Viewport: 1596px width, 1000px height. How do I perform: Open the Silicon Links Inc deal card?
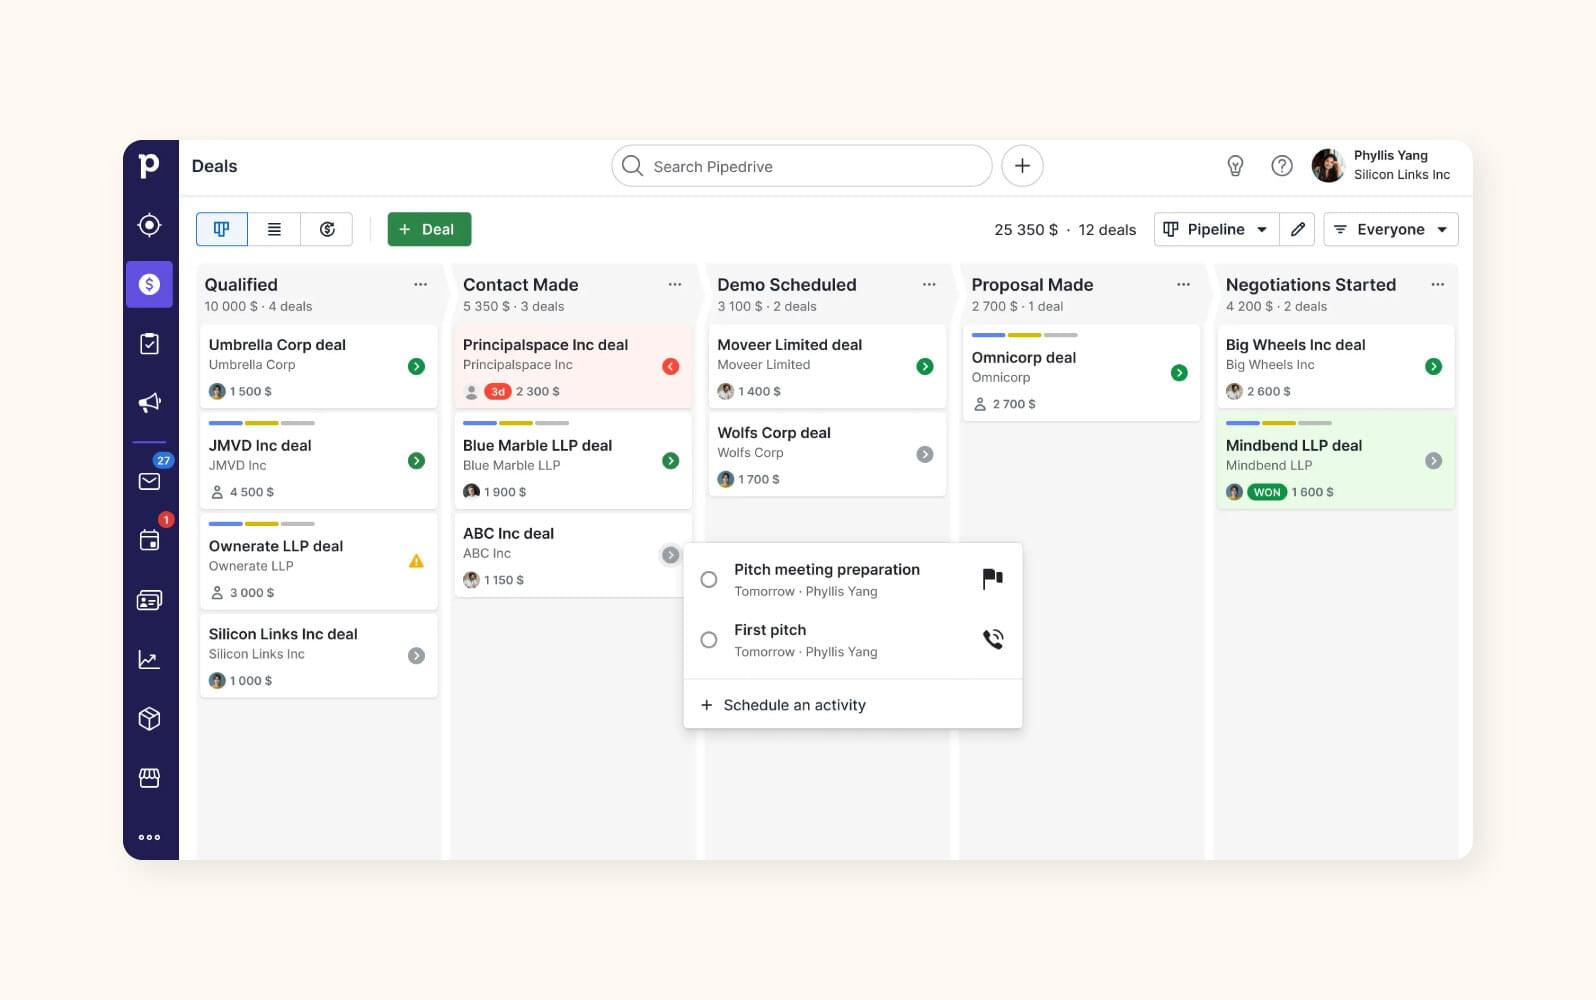(318, 656)
